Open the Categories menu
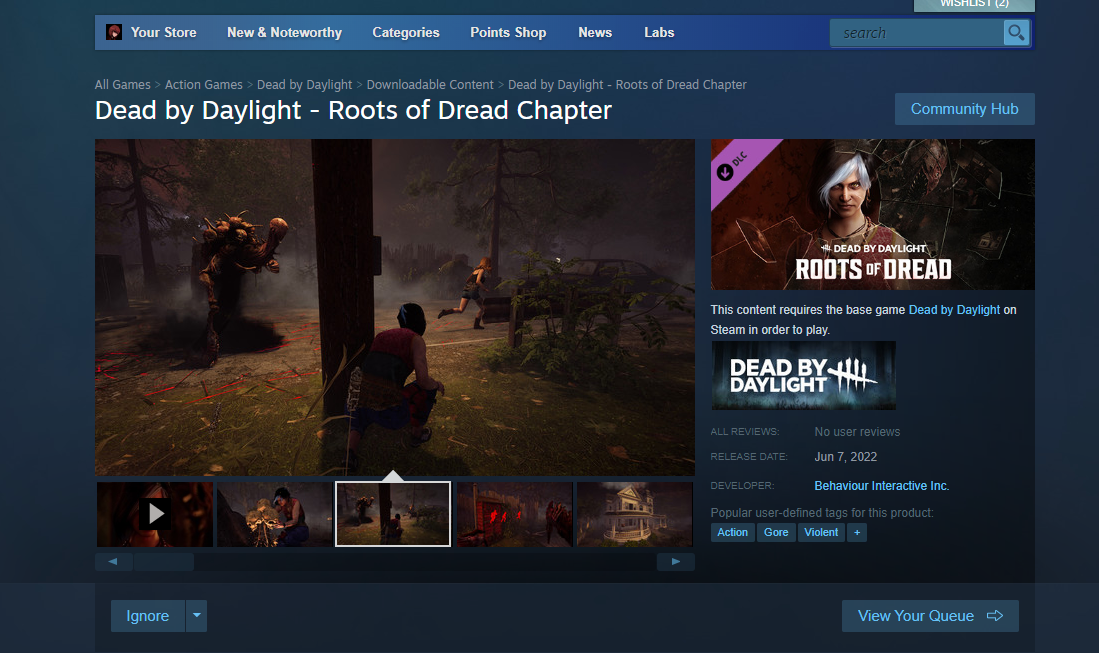 pos(406,32)
